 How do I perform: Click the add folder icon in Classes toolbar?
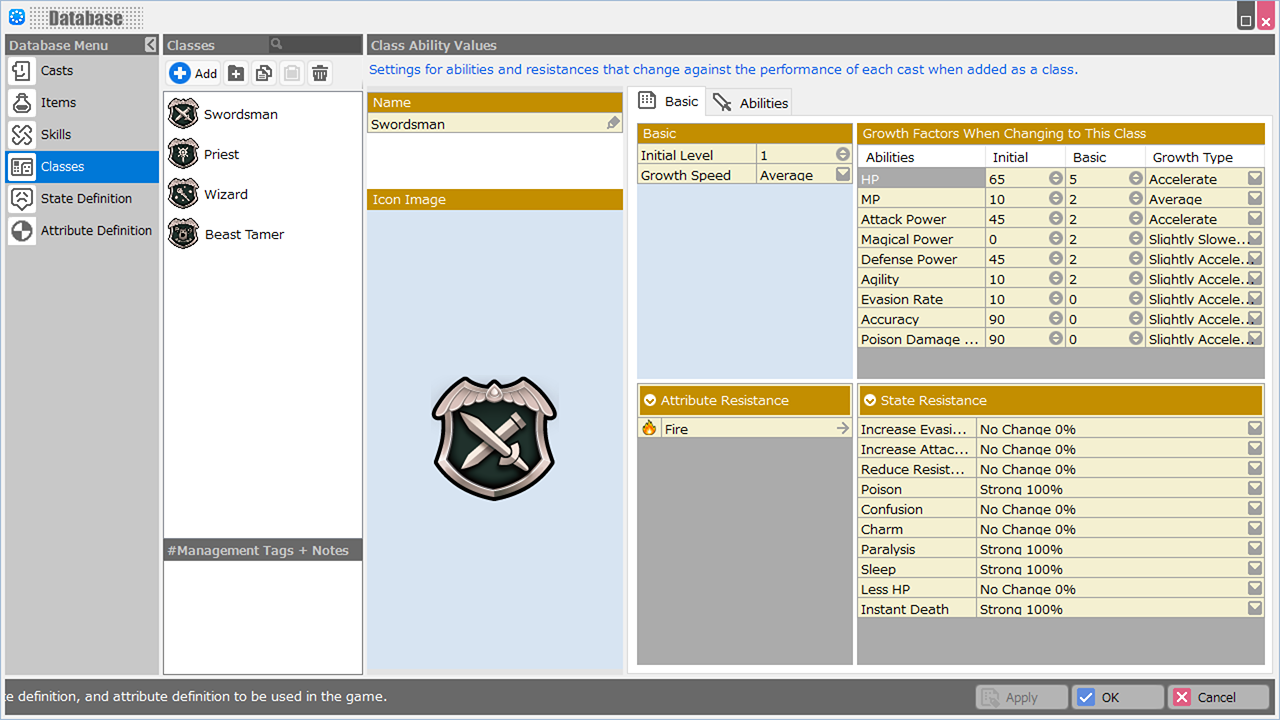click(236, 73)
